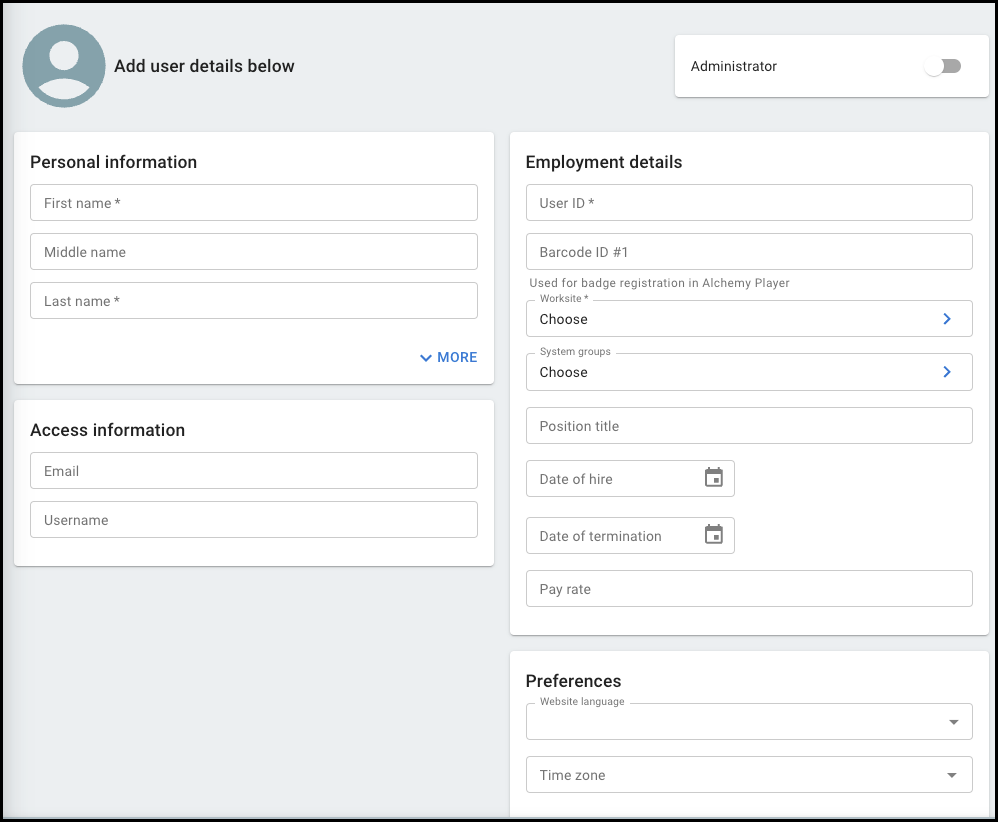Click the Username text box

pyautogui.click(x=253, y=520)
